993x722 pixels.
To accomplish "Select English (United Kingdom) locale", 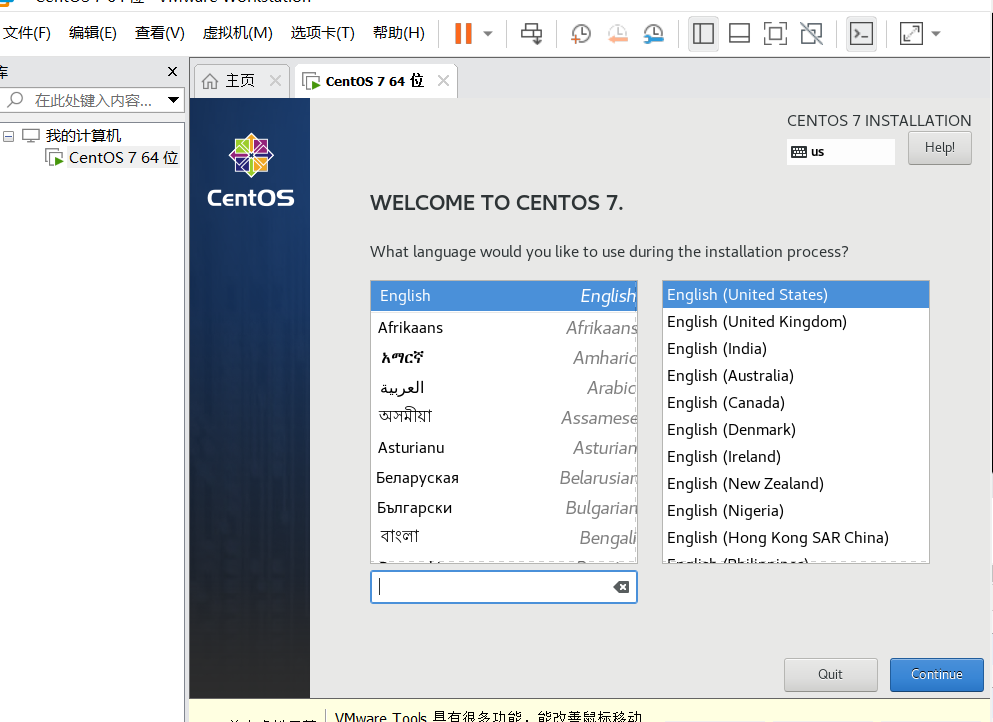I will pyautogui.click(x=795, y=322).
